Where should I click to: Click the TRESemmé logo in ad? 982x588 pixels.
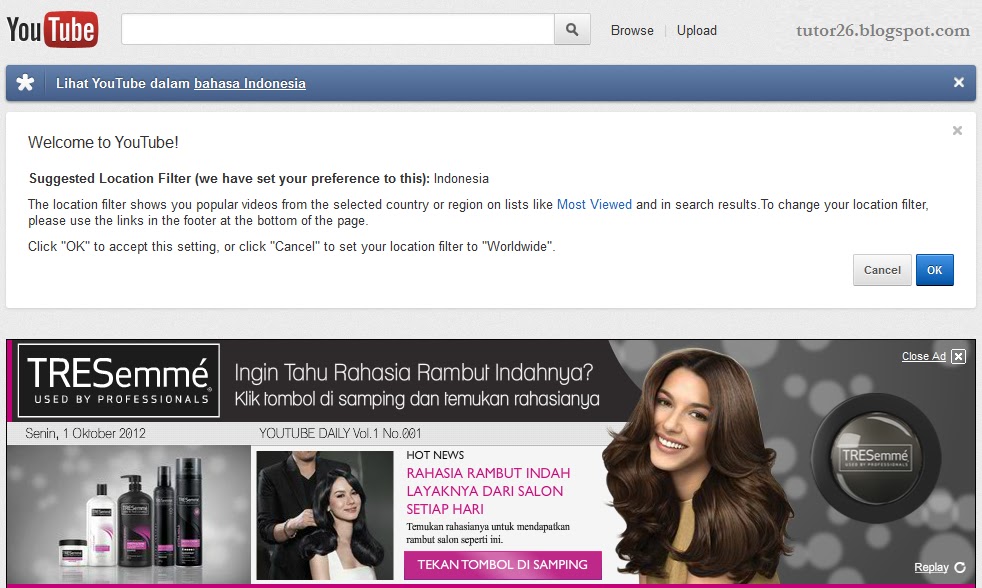(x=119, y=380)
